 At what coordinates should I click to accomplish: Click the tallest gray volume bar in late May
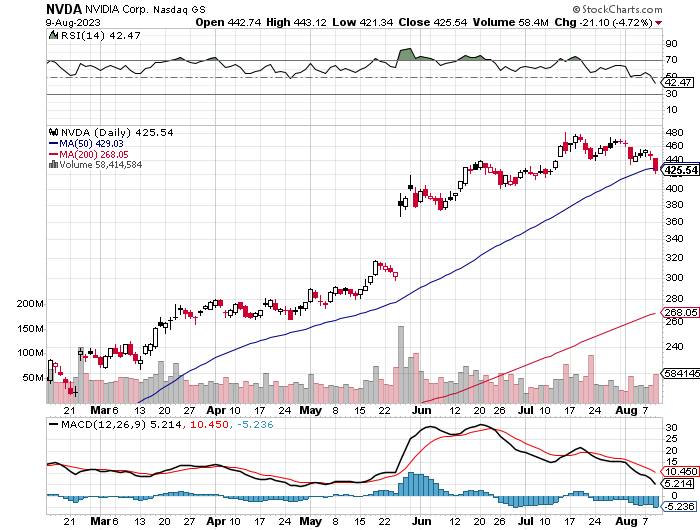(400, 364)
